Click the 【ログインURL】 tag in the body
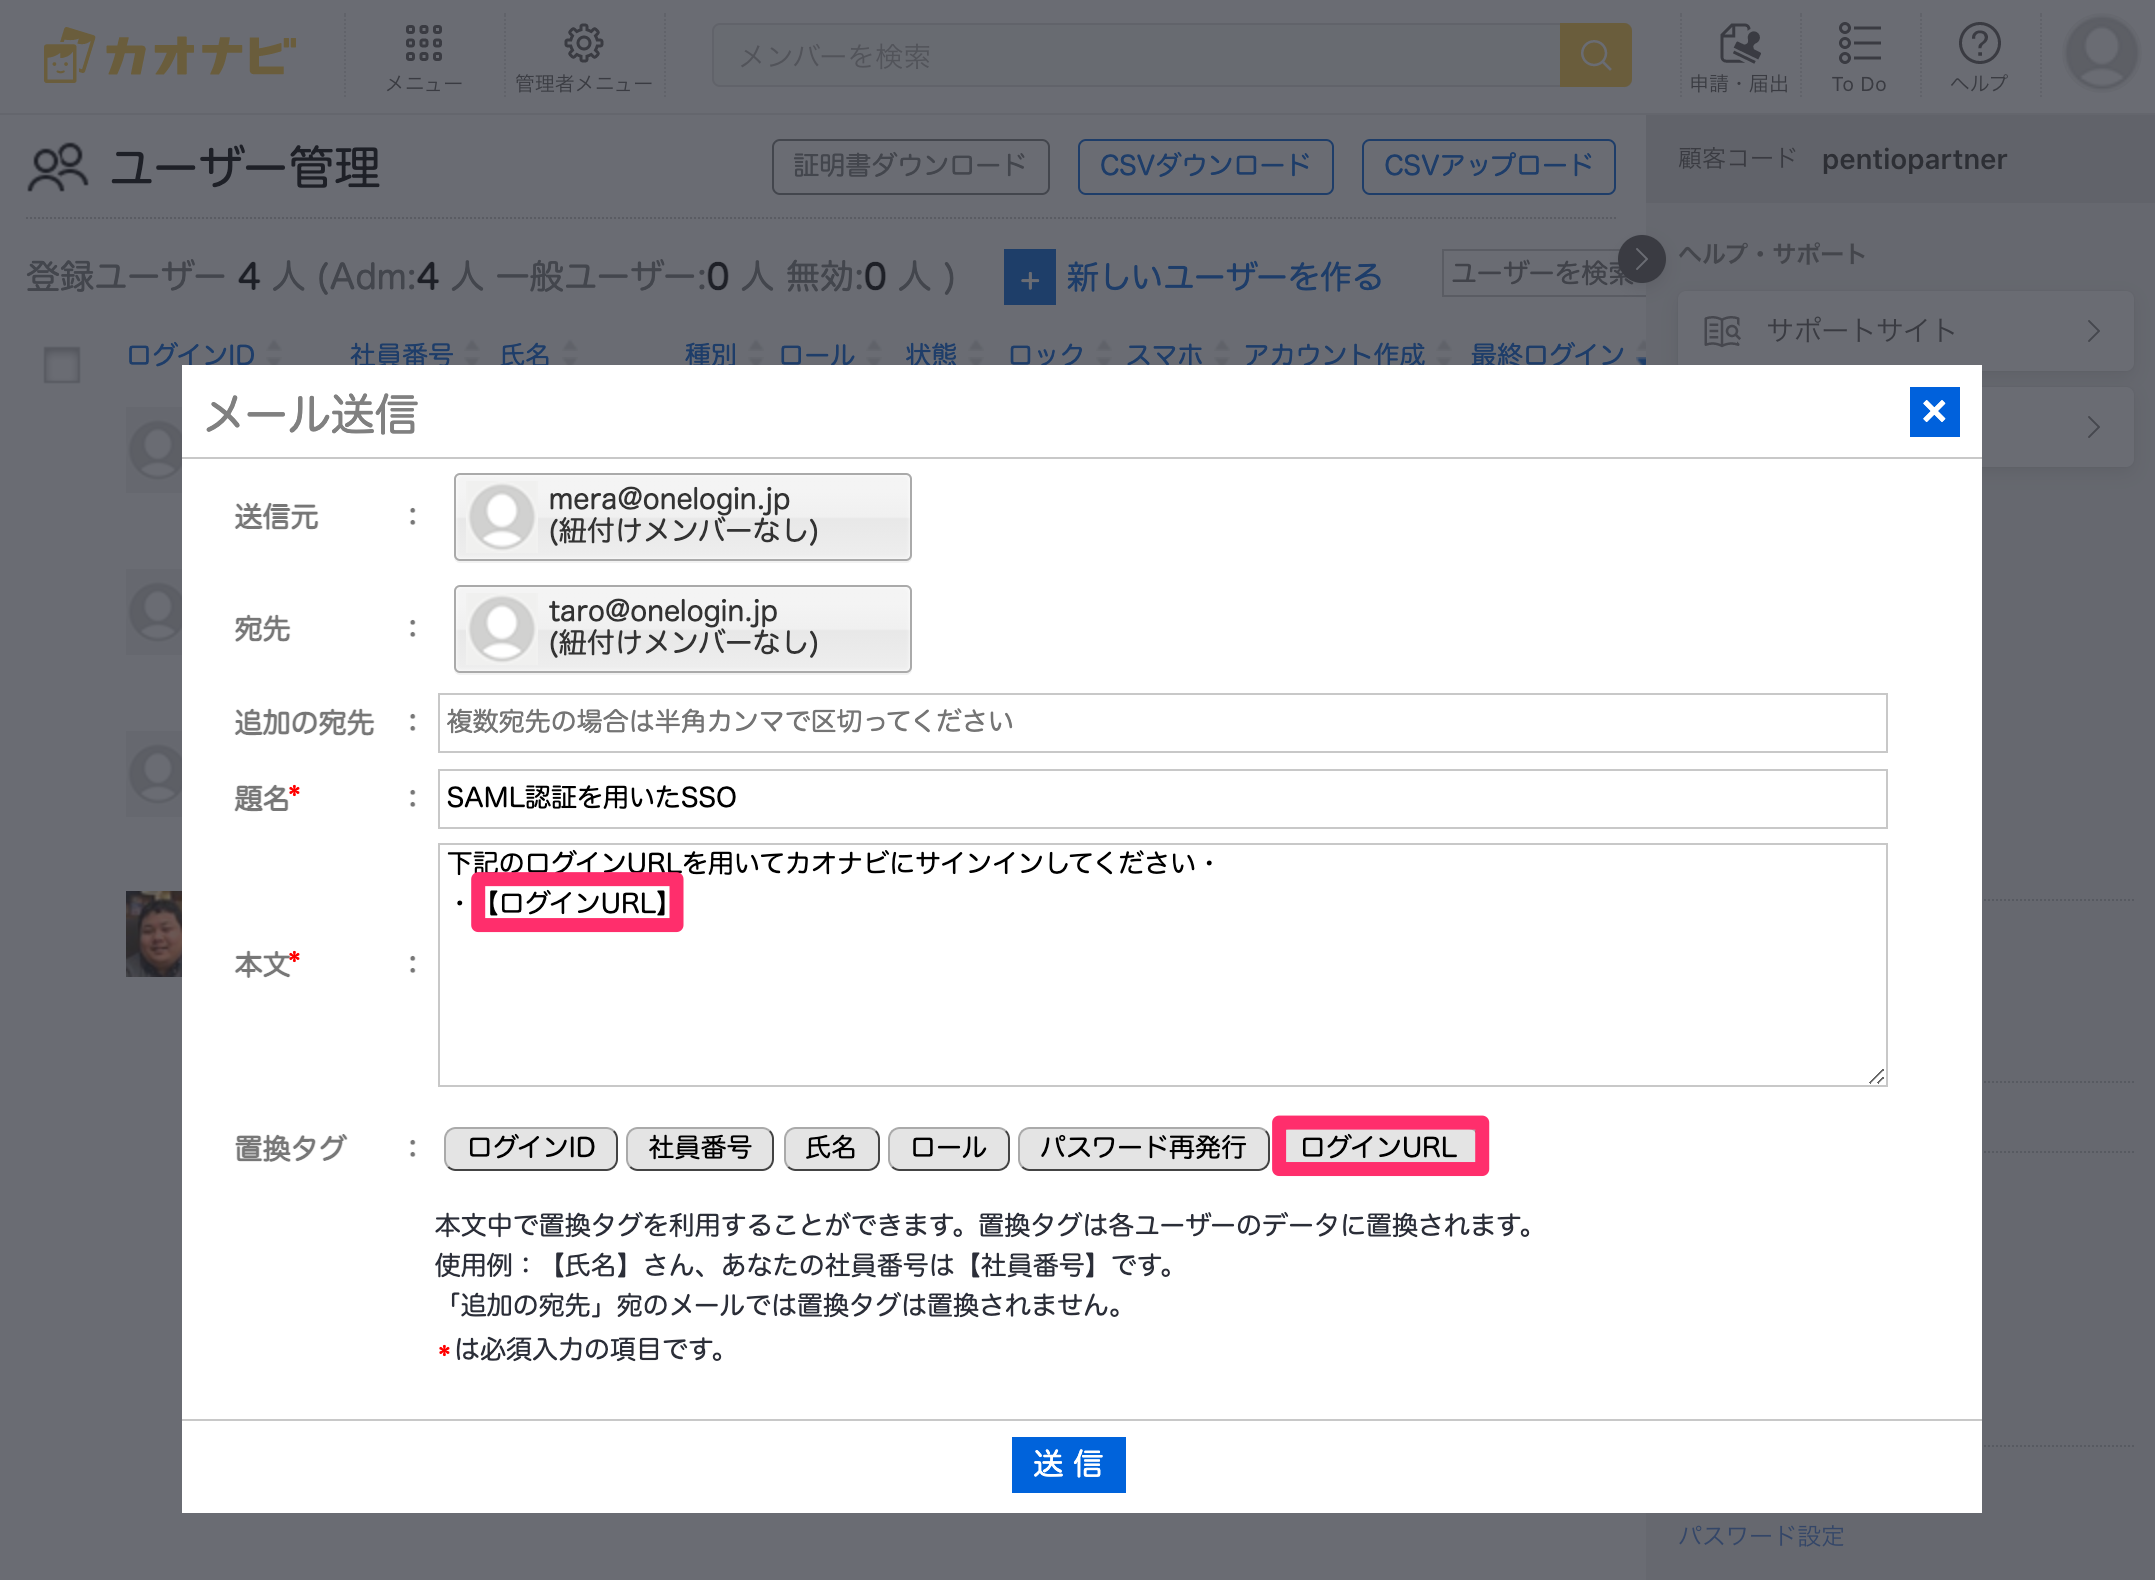The height and width of the screenshot is (1580, 2155). click(x=577, y=903)
